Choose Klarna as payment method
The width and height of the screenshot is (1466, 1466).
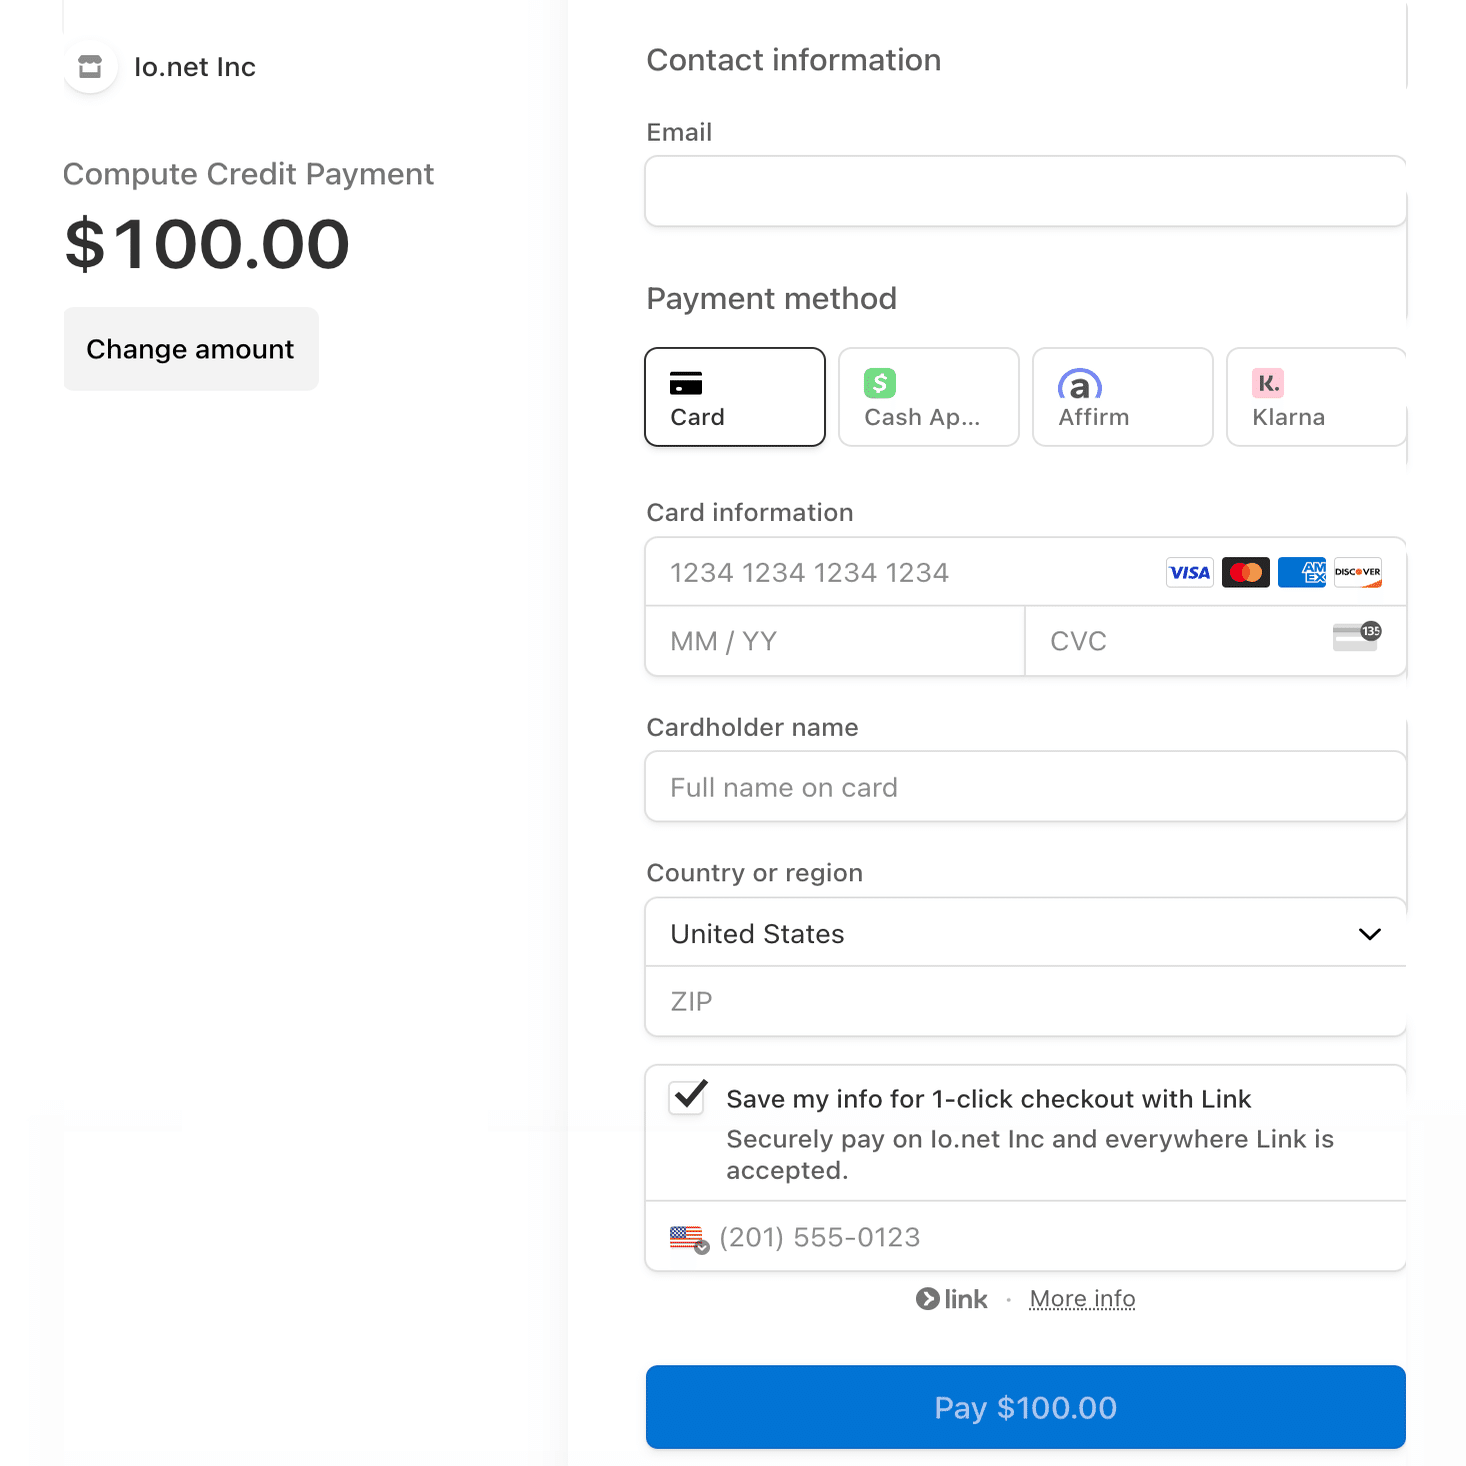tap(1315, 397)
